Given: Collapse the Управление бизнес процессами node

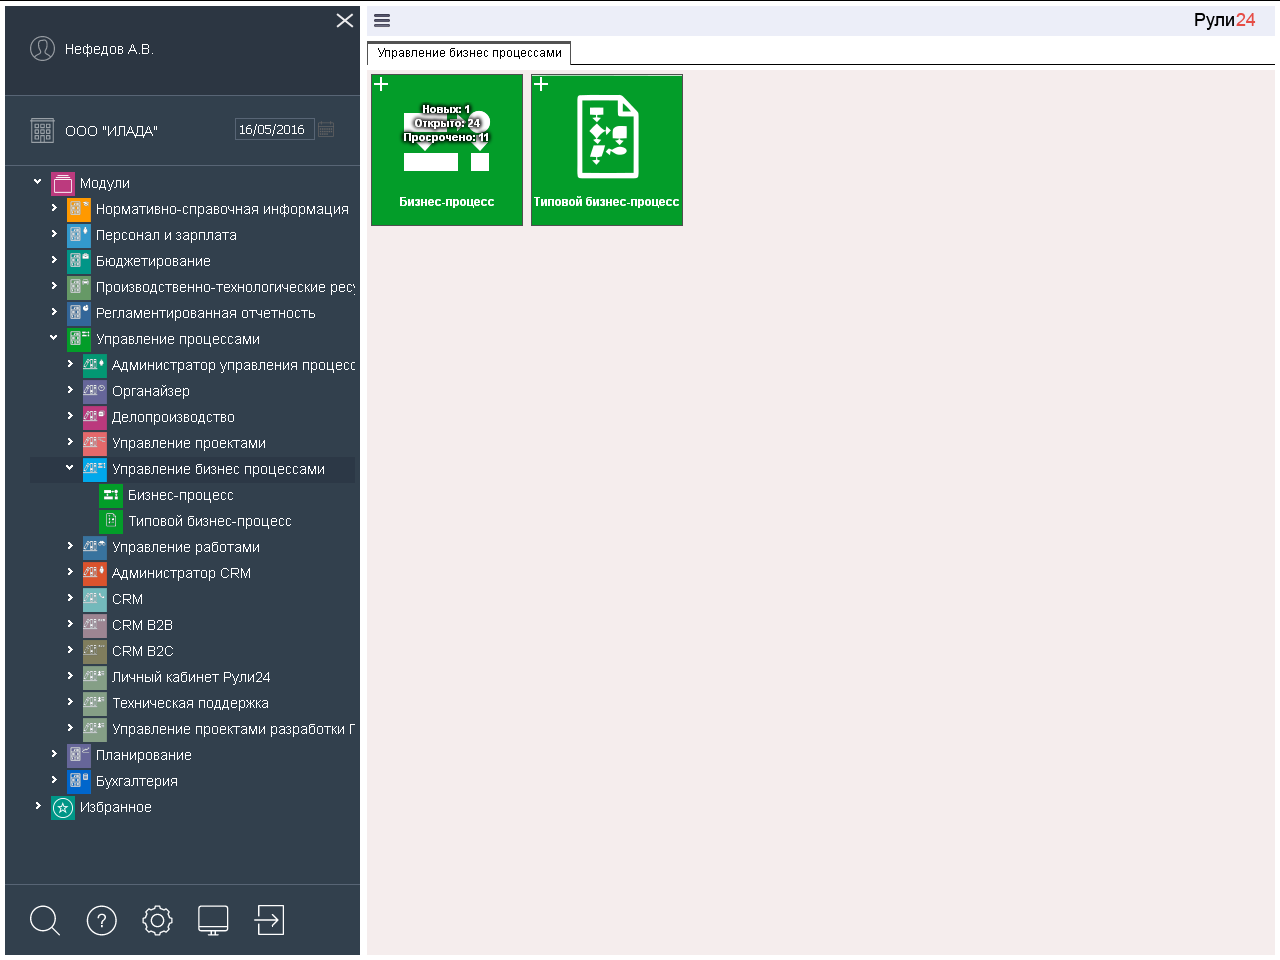Looking at the screenshot, I should coord(70,468).
